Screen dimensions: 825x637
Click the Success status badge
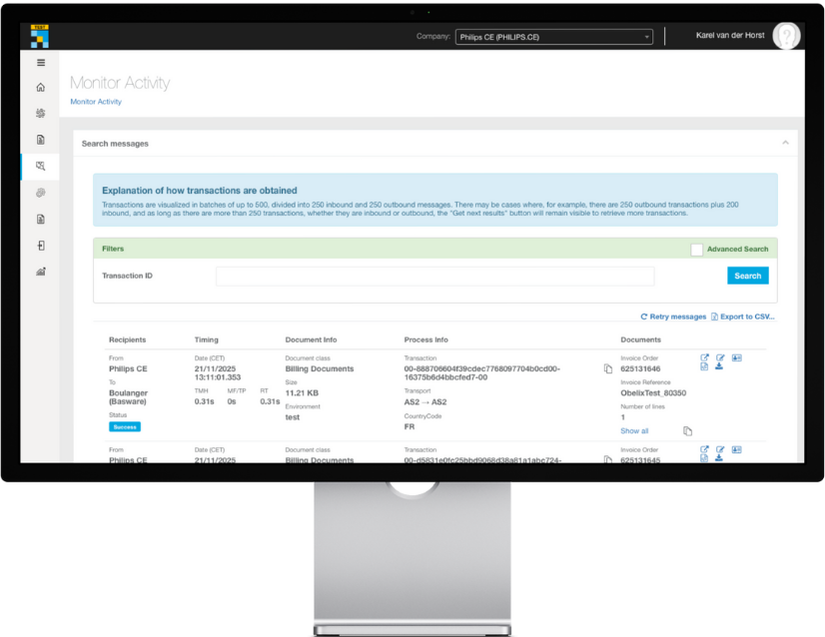[124, 426]
